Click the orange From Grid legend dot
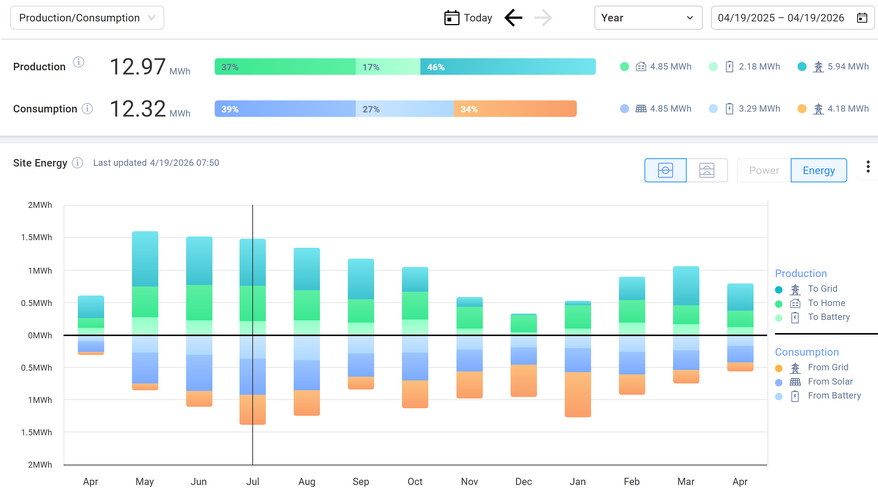 [779, 368]
